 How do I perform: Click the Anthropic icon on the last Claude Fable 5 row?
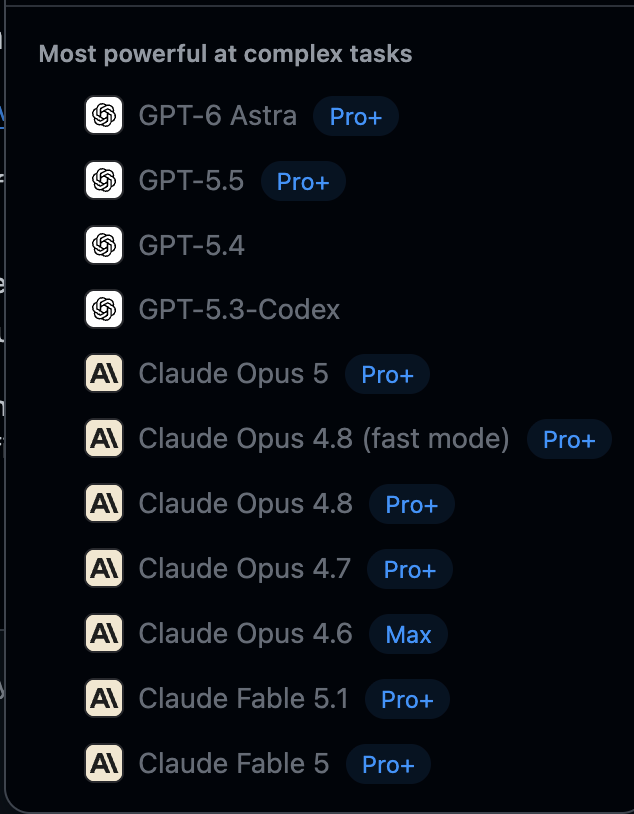pyautogui.click(x=104, y=763)
